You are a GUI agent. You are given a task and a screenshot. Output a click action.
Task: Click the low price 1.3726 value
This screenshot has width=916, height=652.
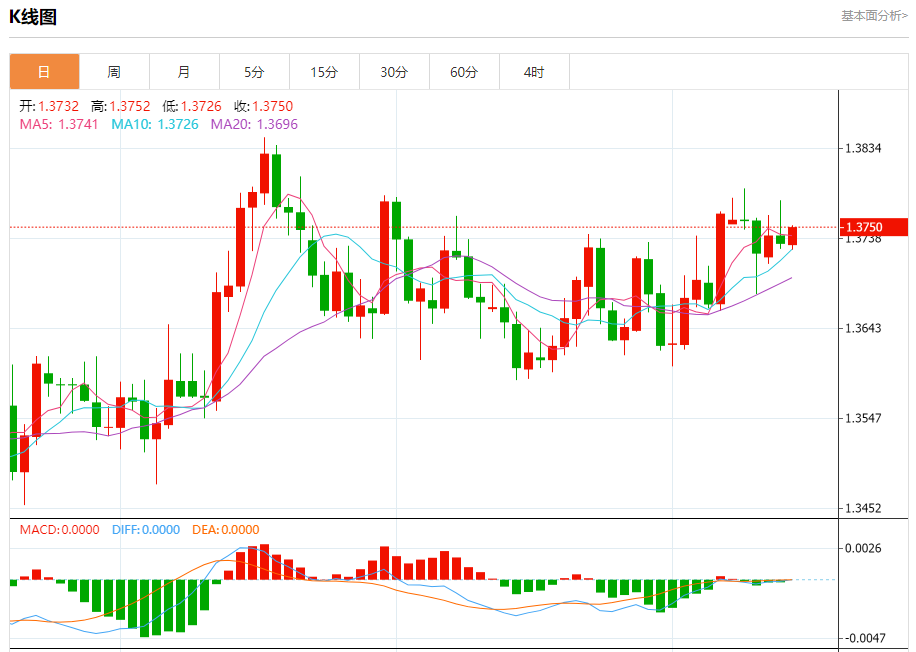(x=201, y=106)
